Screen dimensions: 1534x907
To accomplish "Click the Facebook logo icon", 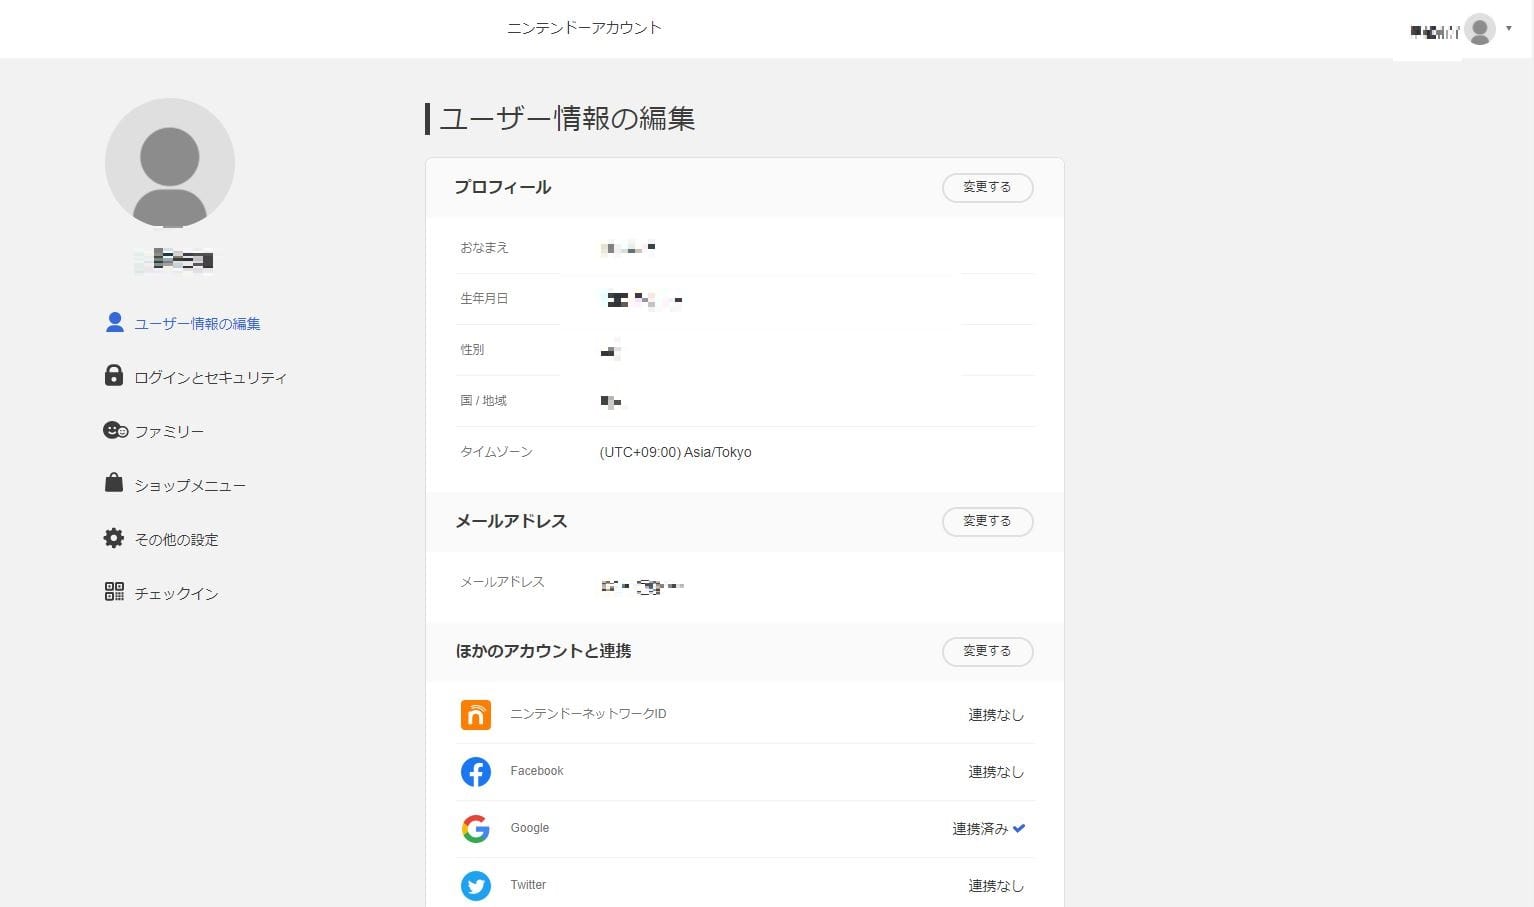I will (x=476, y=771).
